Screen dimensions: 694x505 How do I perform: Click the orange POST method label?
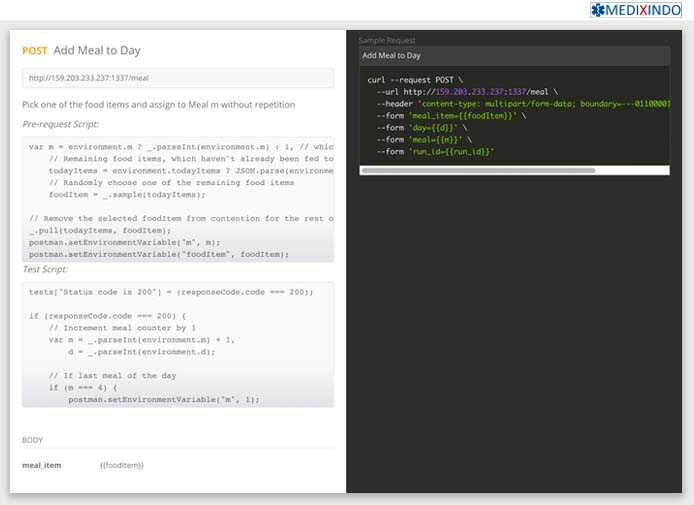(35, 51)
